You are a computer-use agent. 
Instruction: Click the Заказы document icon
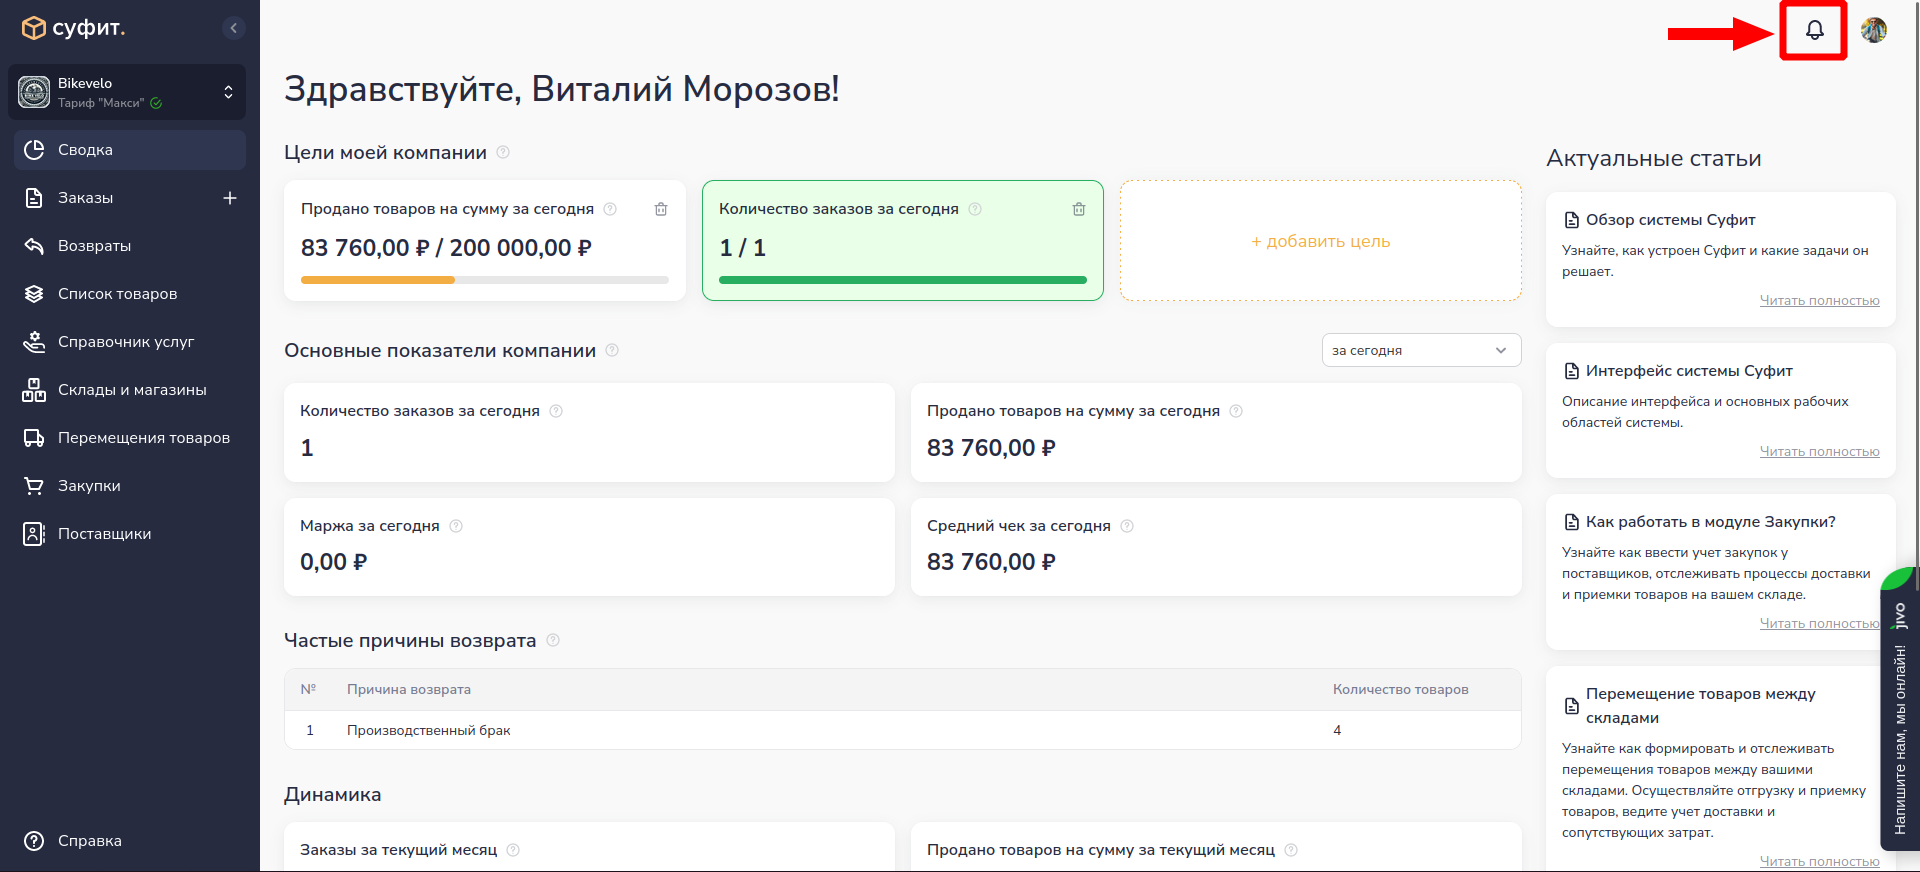point(34,198)
